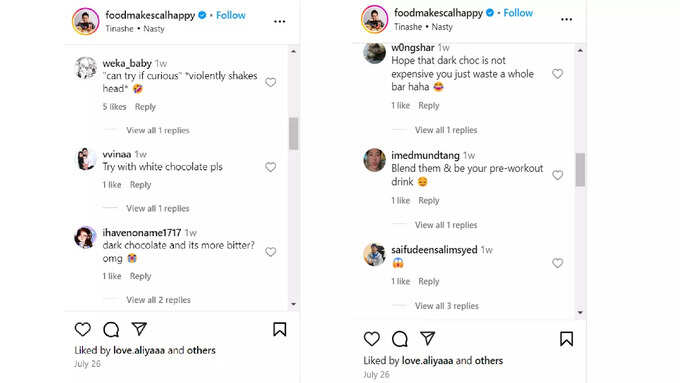This screenshot has height=383, width=680.
Task: Click Follow next to foodmakescalhappy in the left panel
Action: (231, 15)
